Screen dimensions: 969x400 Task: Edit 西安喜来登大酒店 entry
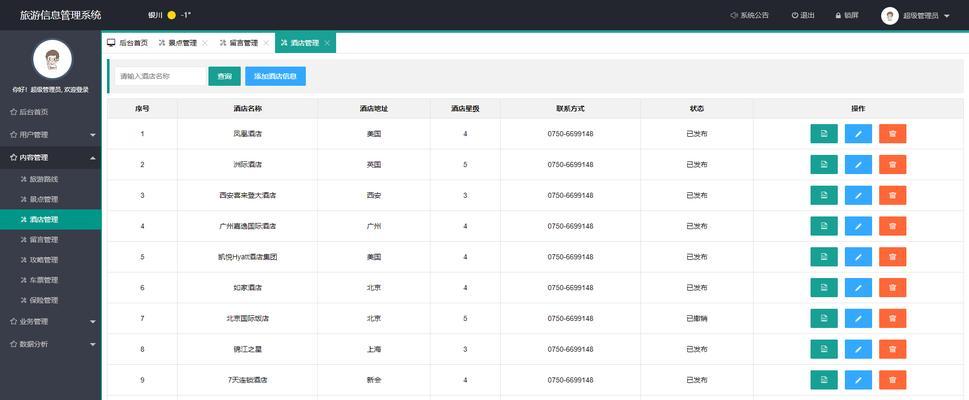858,195
